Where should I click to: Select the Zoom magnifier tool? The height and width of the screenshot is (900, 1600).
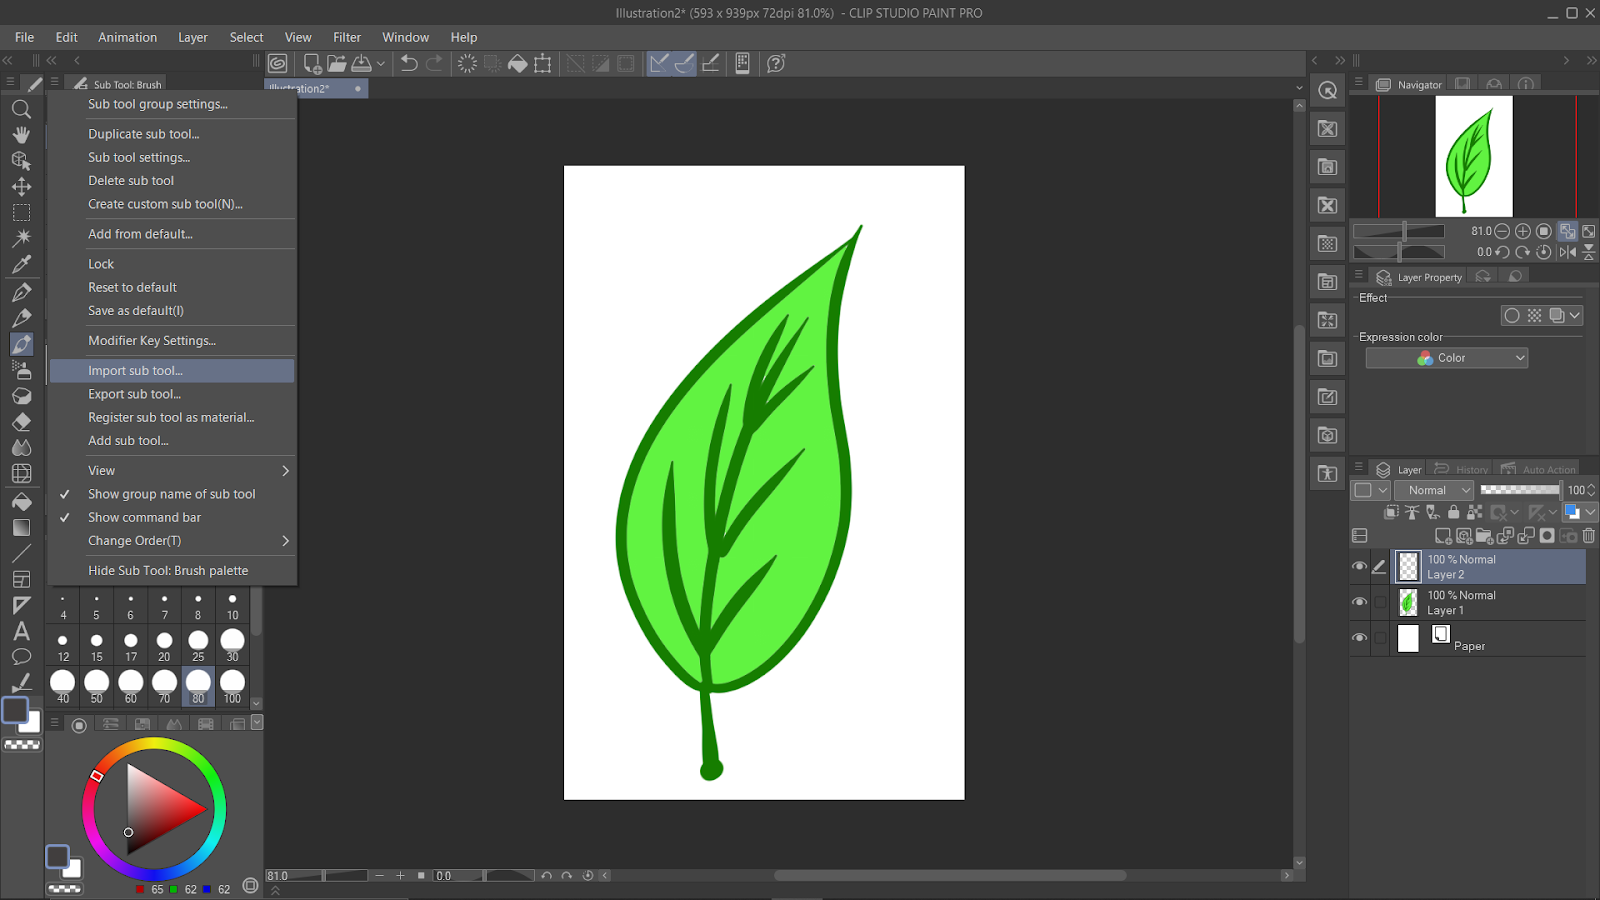click(21, 109)
